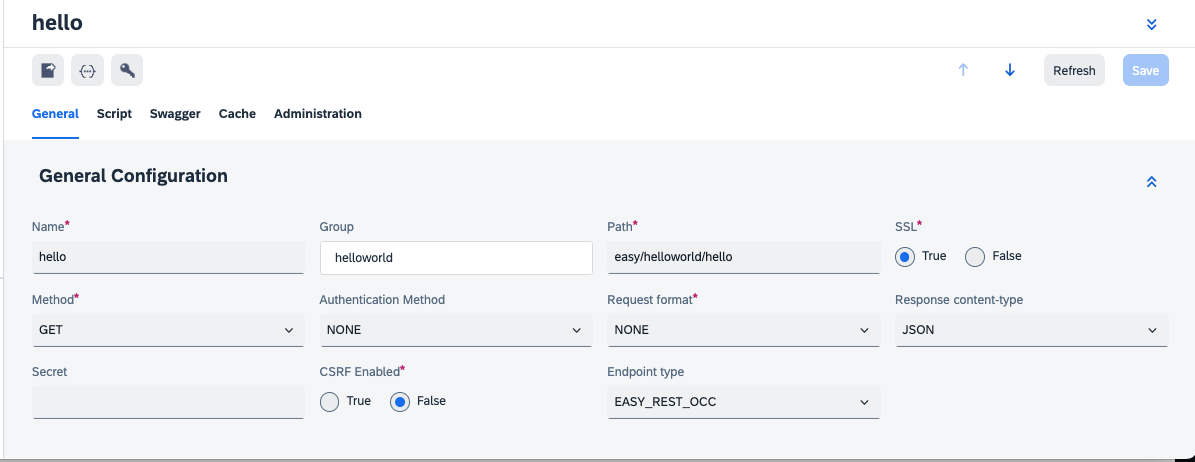Collapse the General Configuration section
This screenshot has height=462, width=1195.
(1151, 182)
